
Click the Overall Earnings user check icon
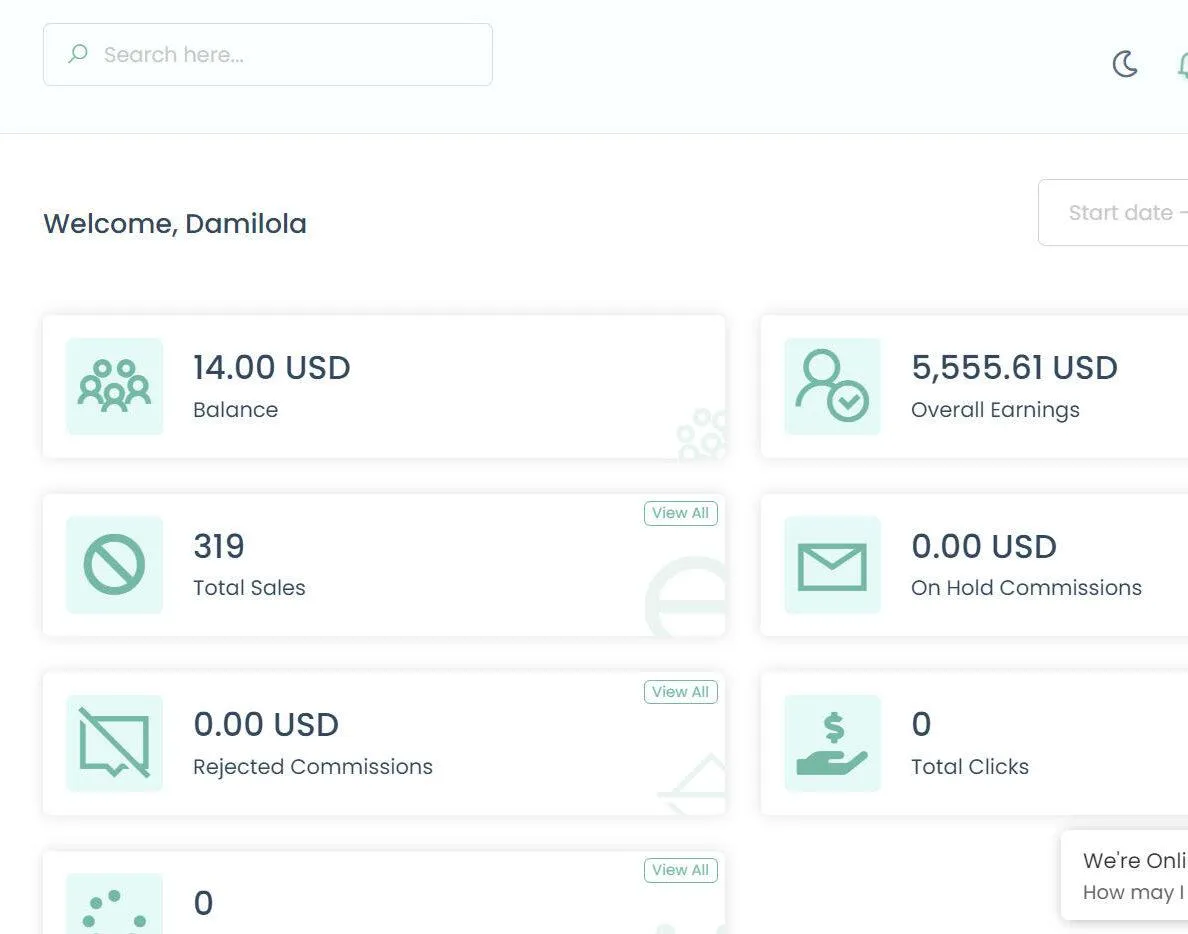[833, 386]
